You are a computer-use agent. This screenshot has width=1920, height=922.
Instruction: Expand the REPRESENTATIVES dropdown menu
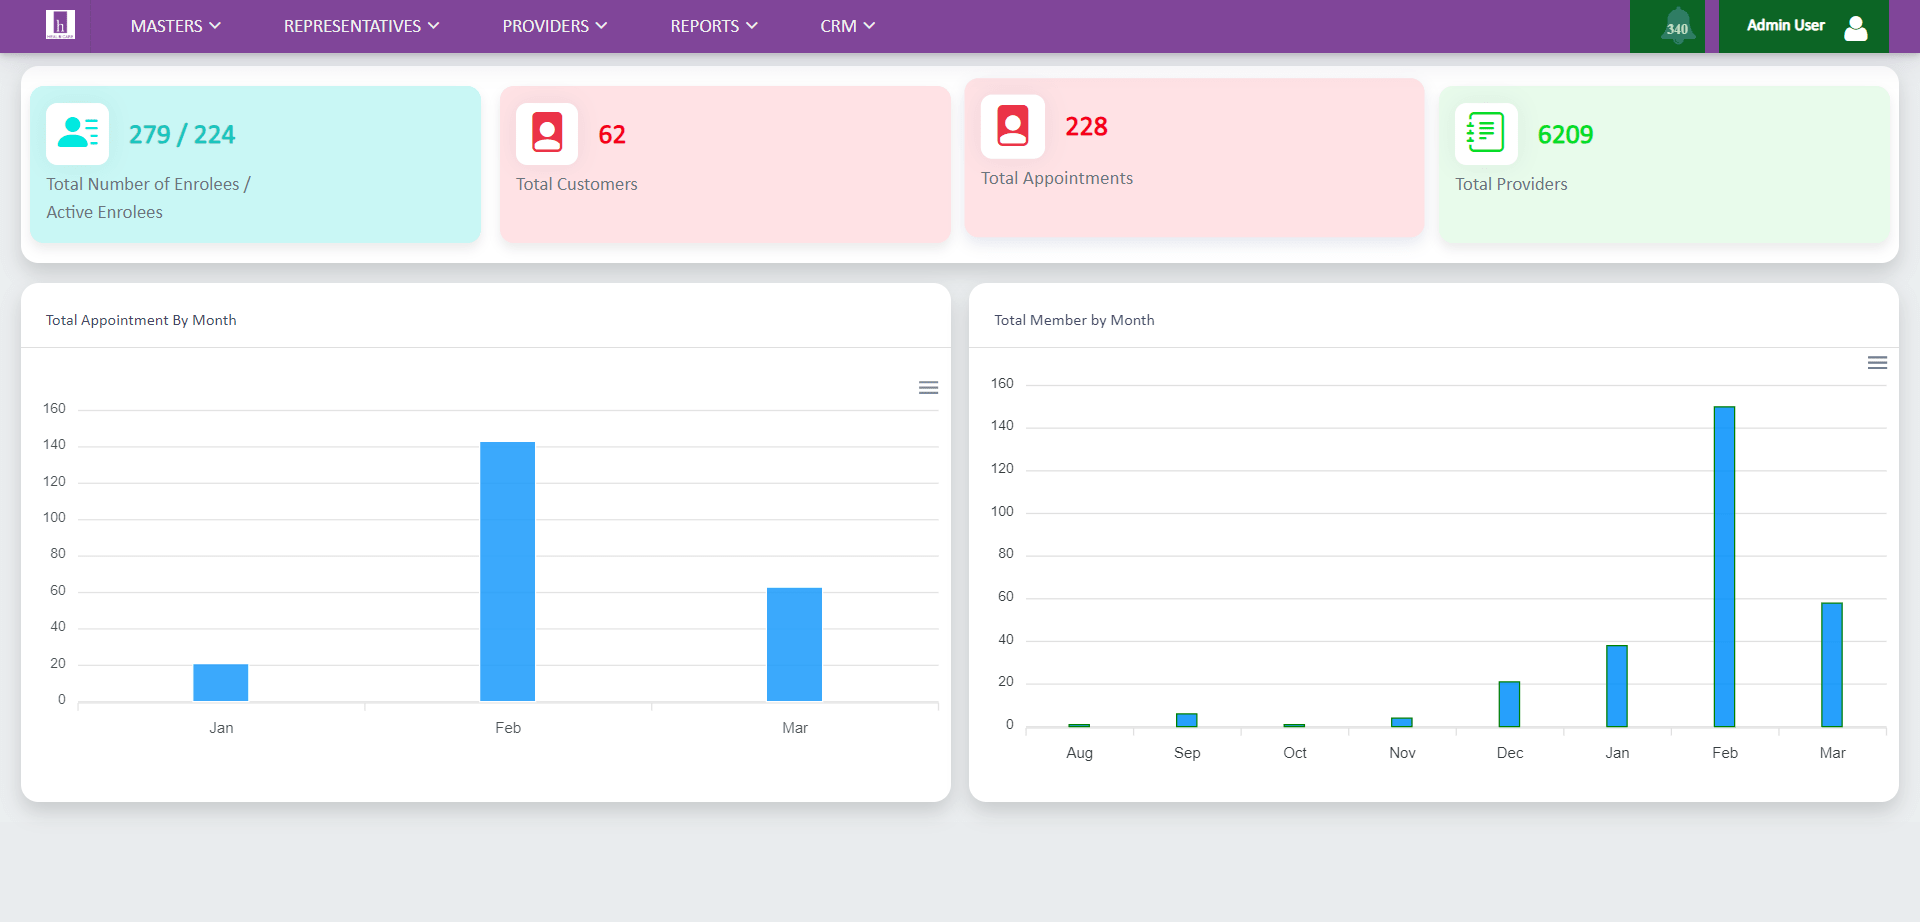361,26
